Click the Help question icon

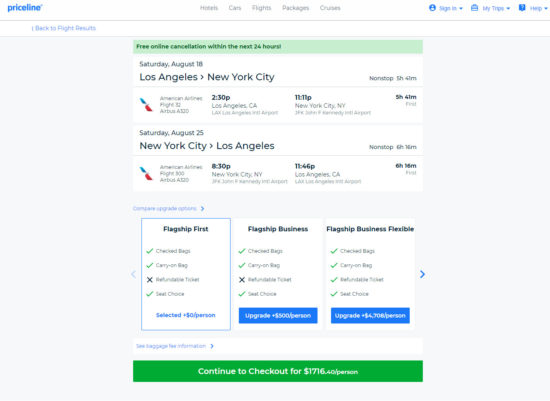click(x=522, y=8)
